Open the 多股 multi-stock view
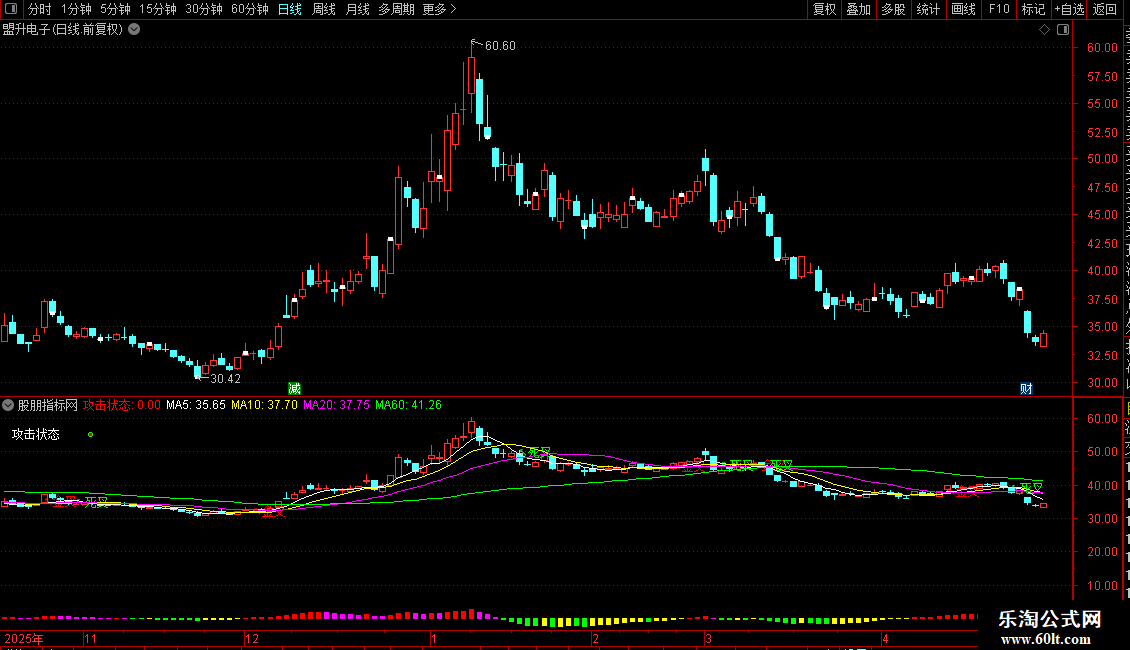 [x=893, y=9]
